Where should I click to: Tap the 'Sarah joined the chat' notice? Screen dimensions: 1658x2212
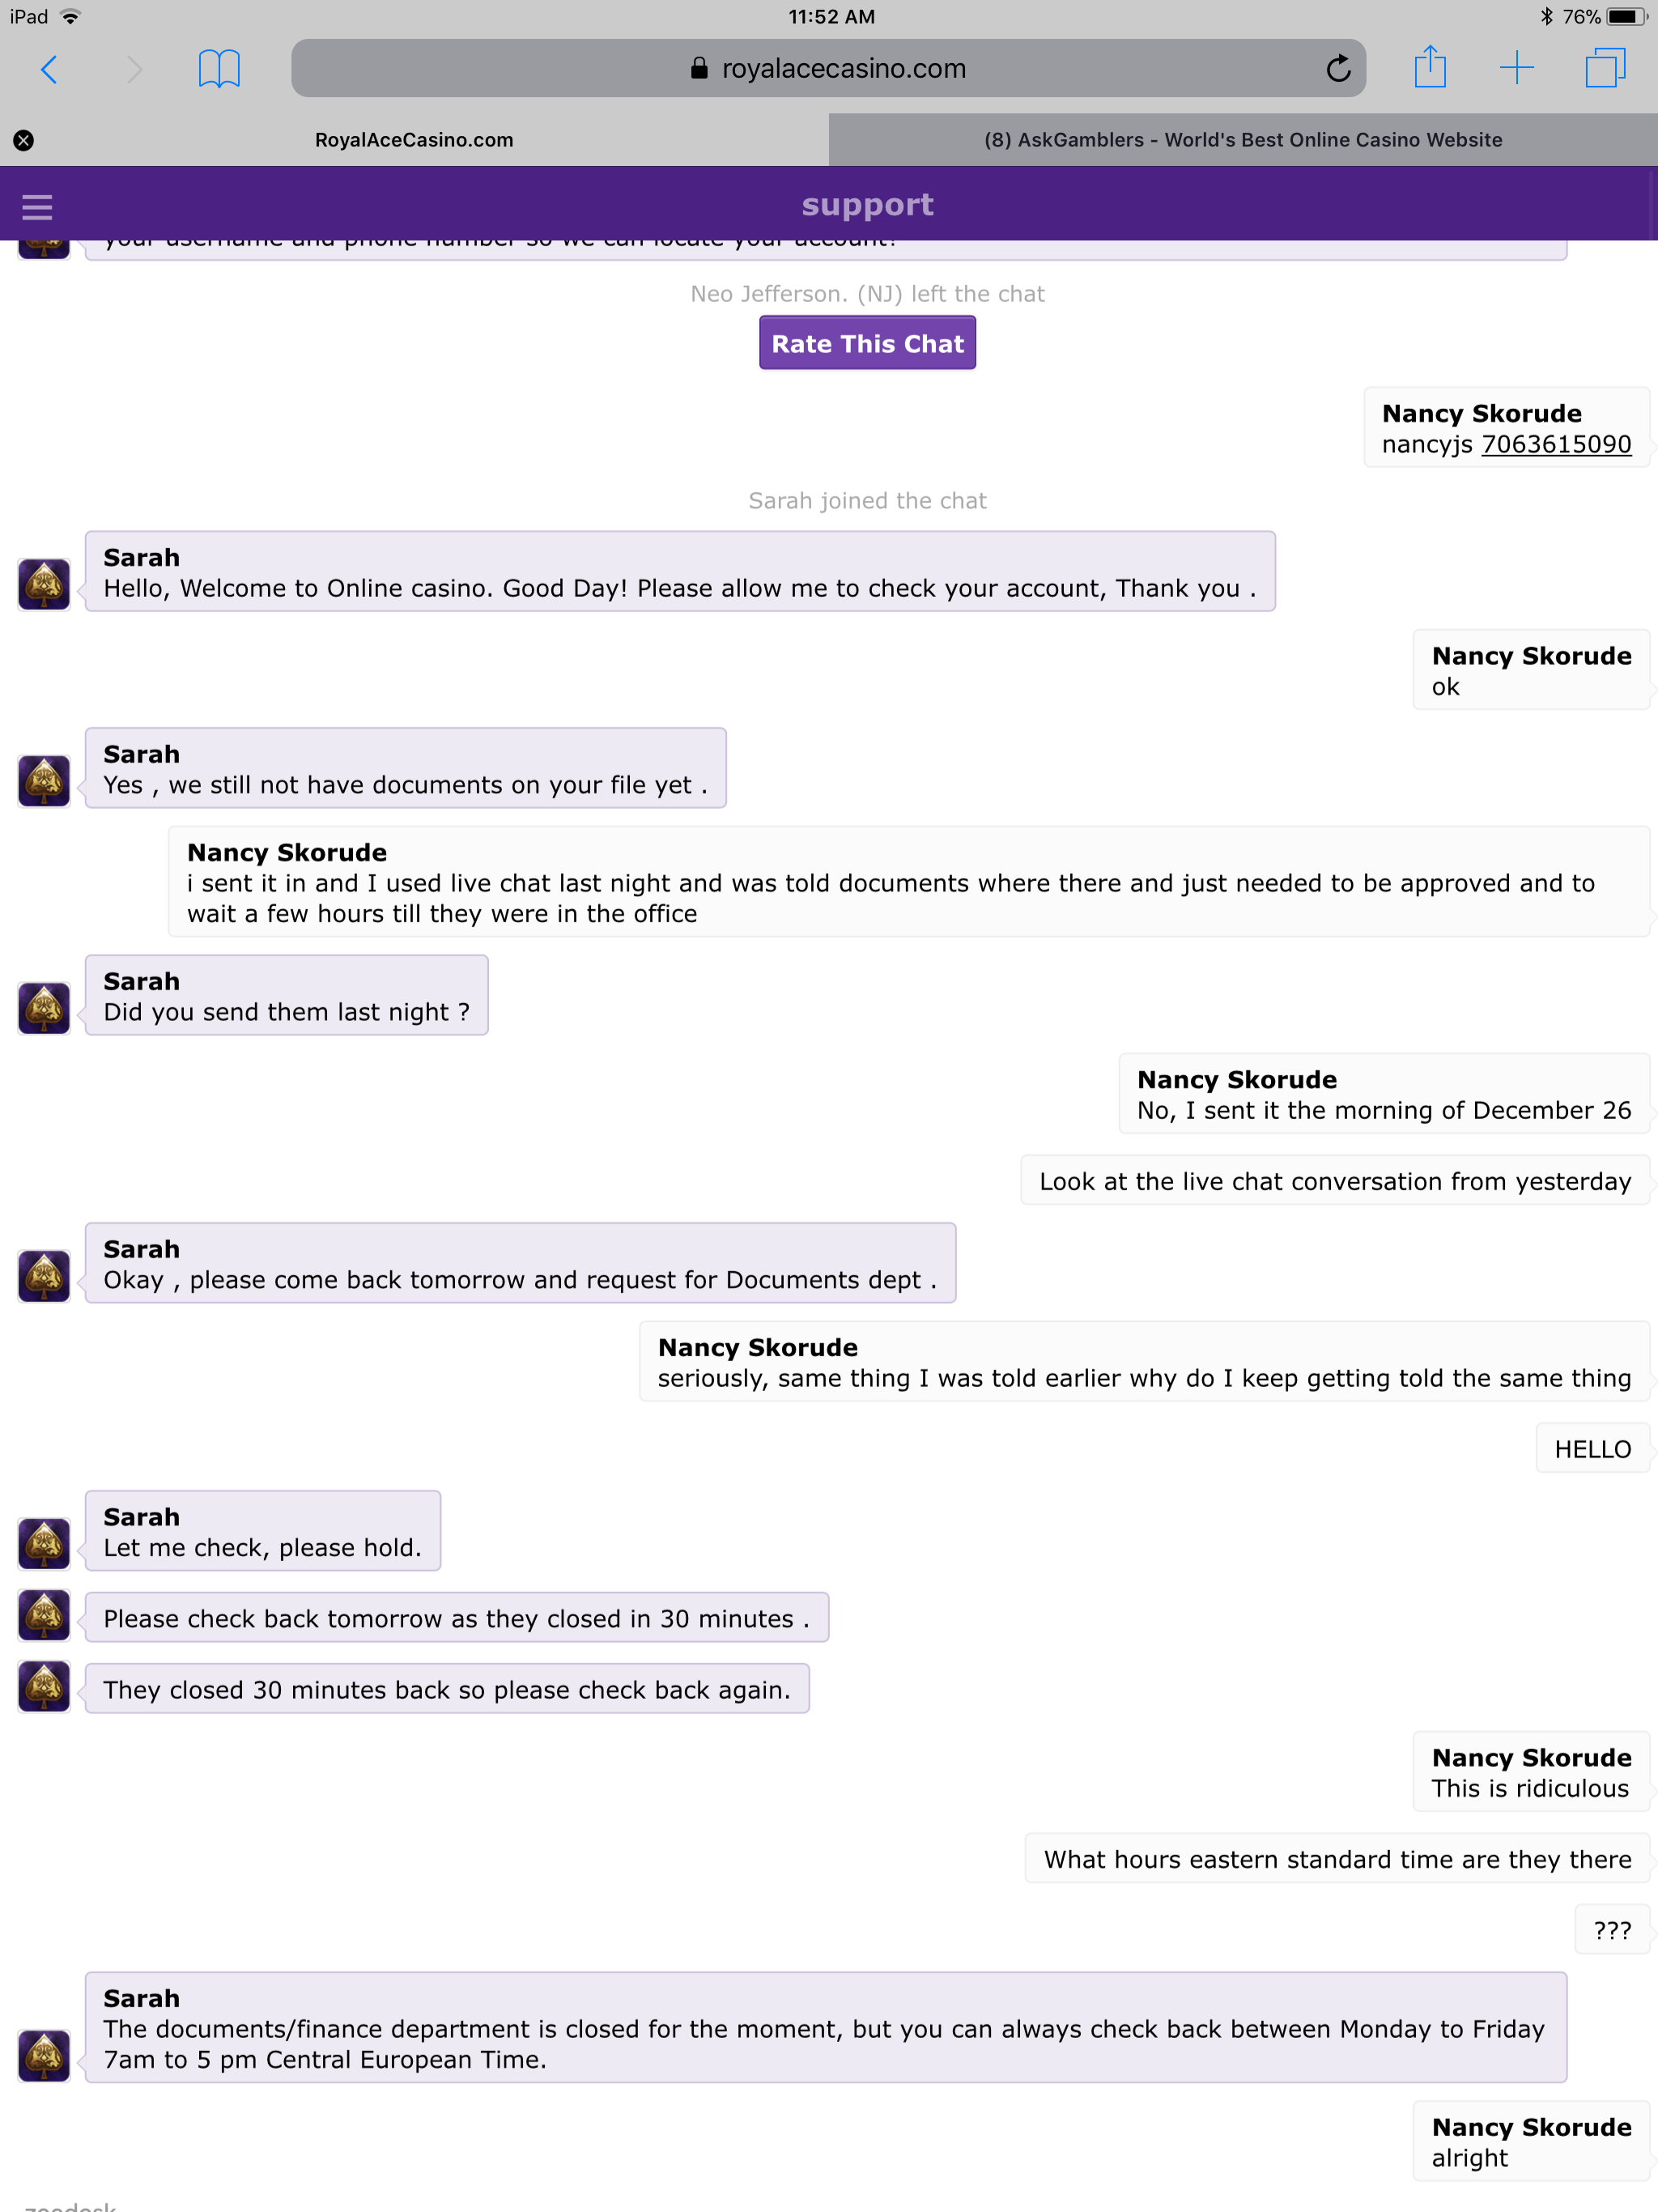point(867,500)
